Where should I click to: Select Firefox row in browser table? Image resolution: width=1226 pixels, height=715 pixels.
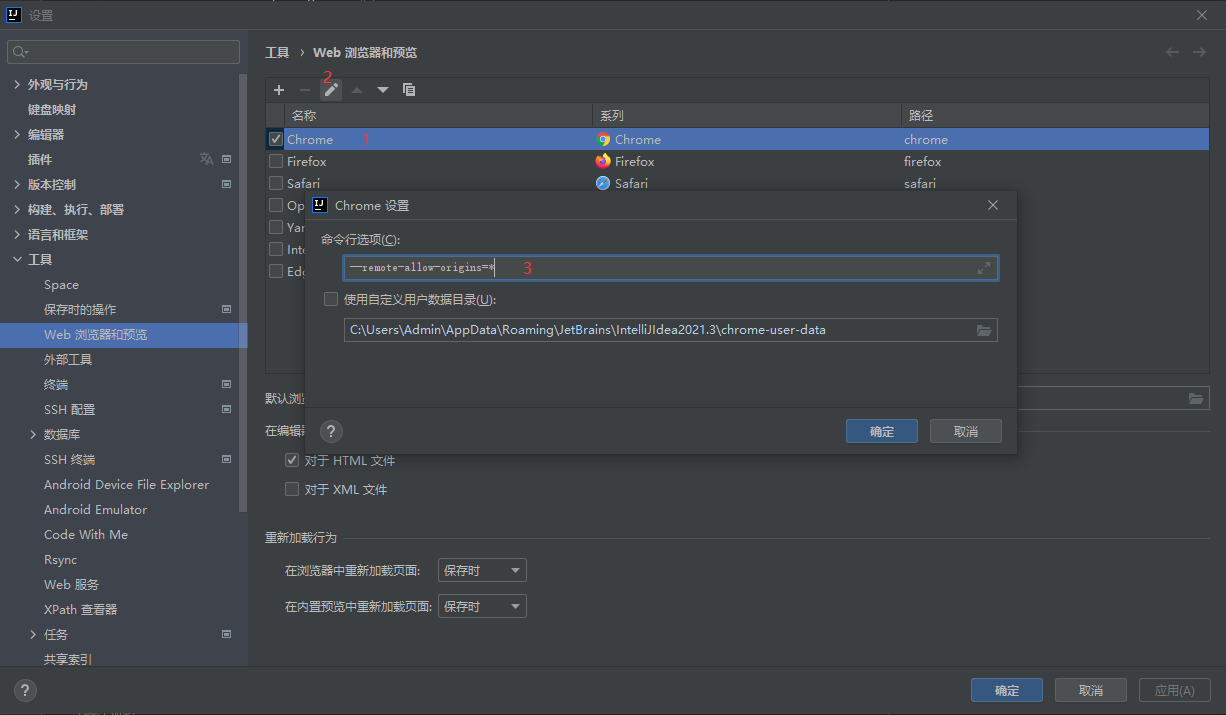pyautogui.click(x=737, y=161)
